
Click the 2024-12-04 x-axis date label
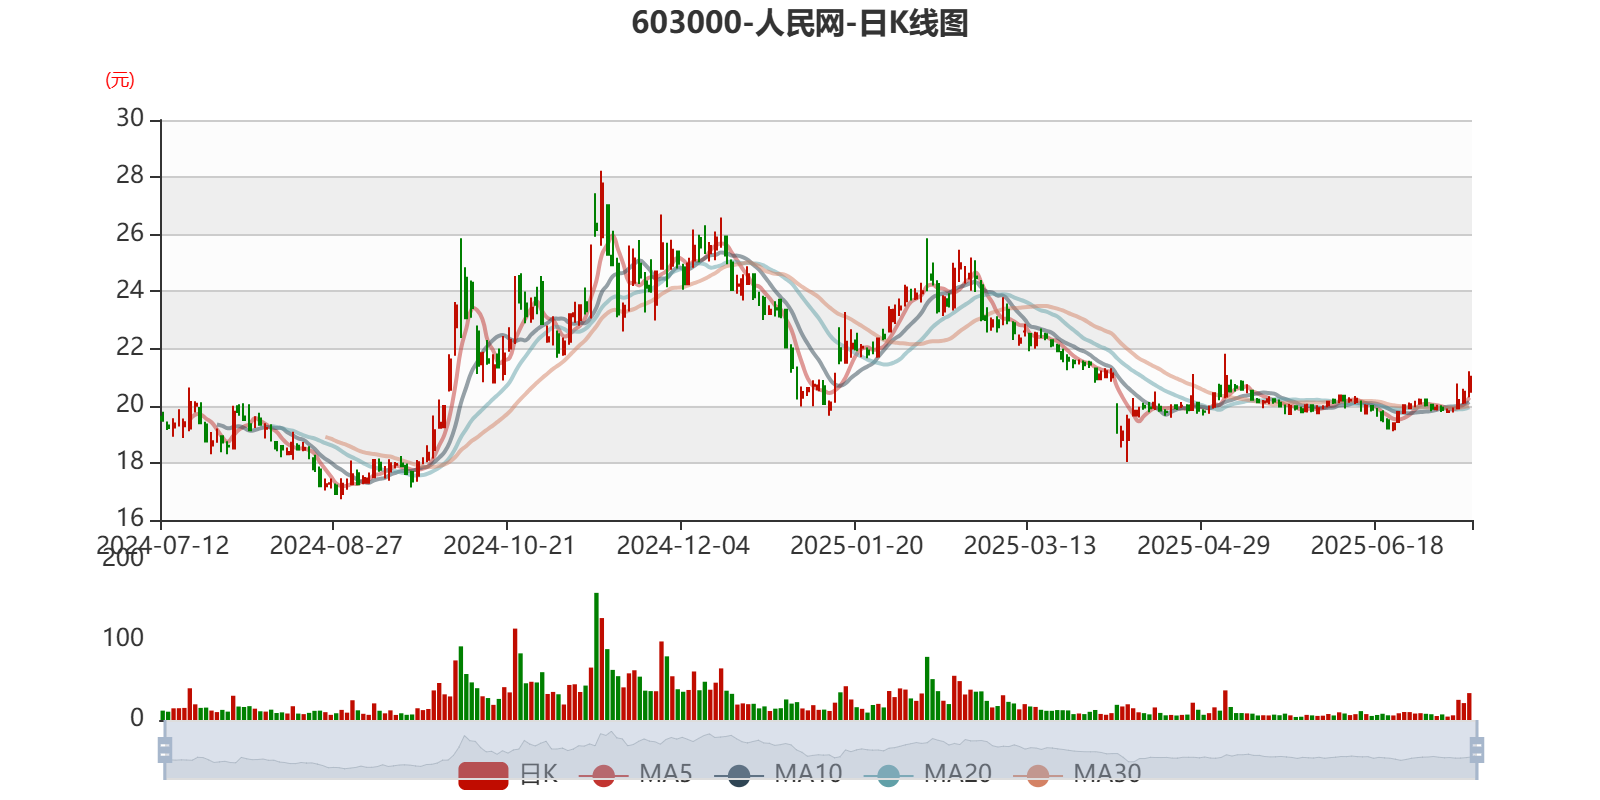683,546
